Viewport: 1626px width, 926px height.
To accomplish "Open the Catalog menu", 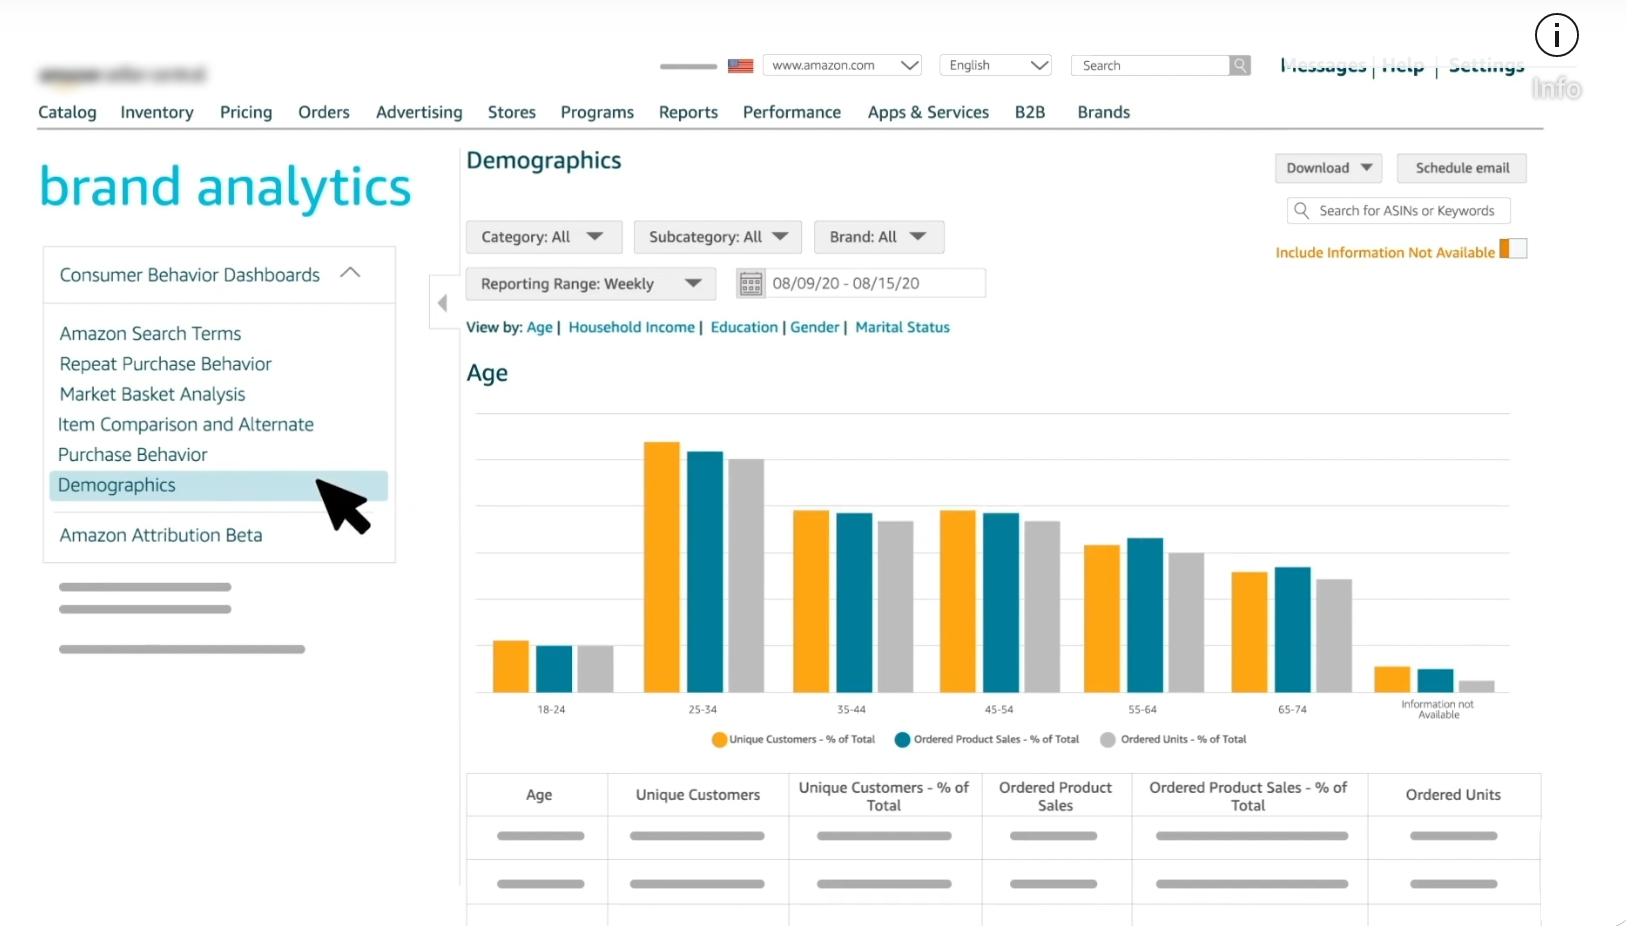I will click(x=67, y=112).
